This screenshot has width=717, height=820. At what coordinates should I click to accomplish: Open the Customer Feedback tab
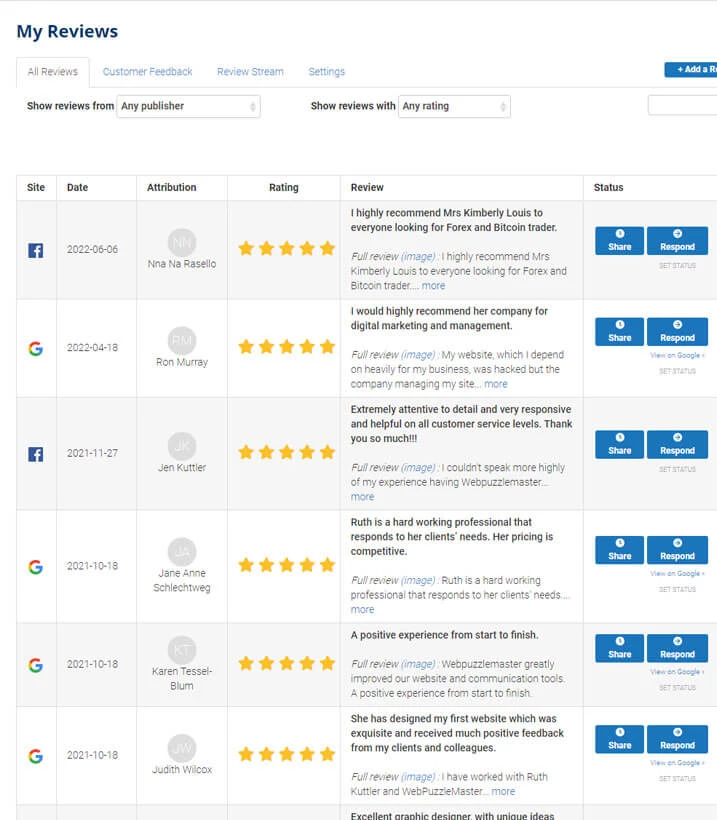point(147,72)
